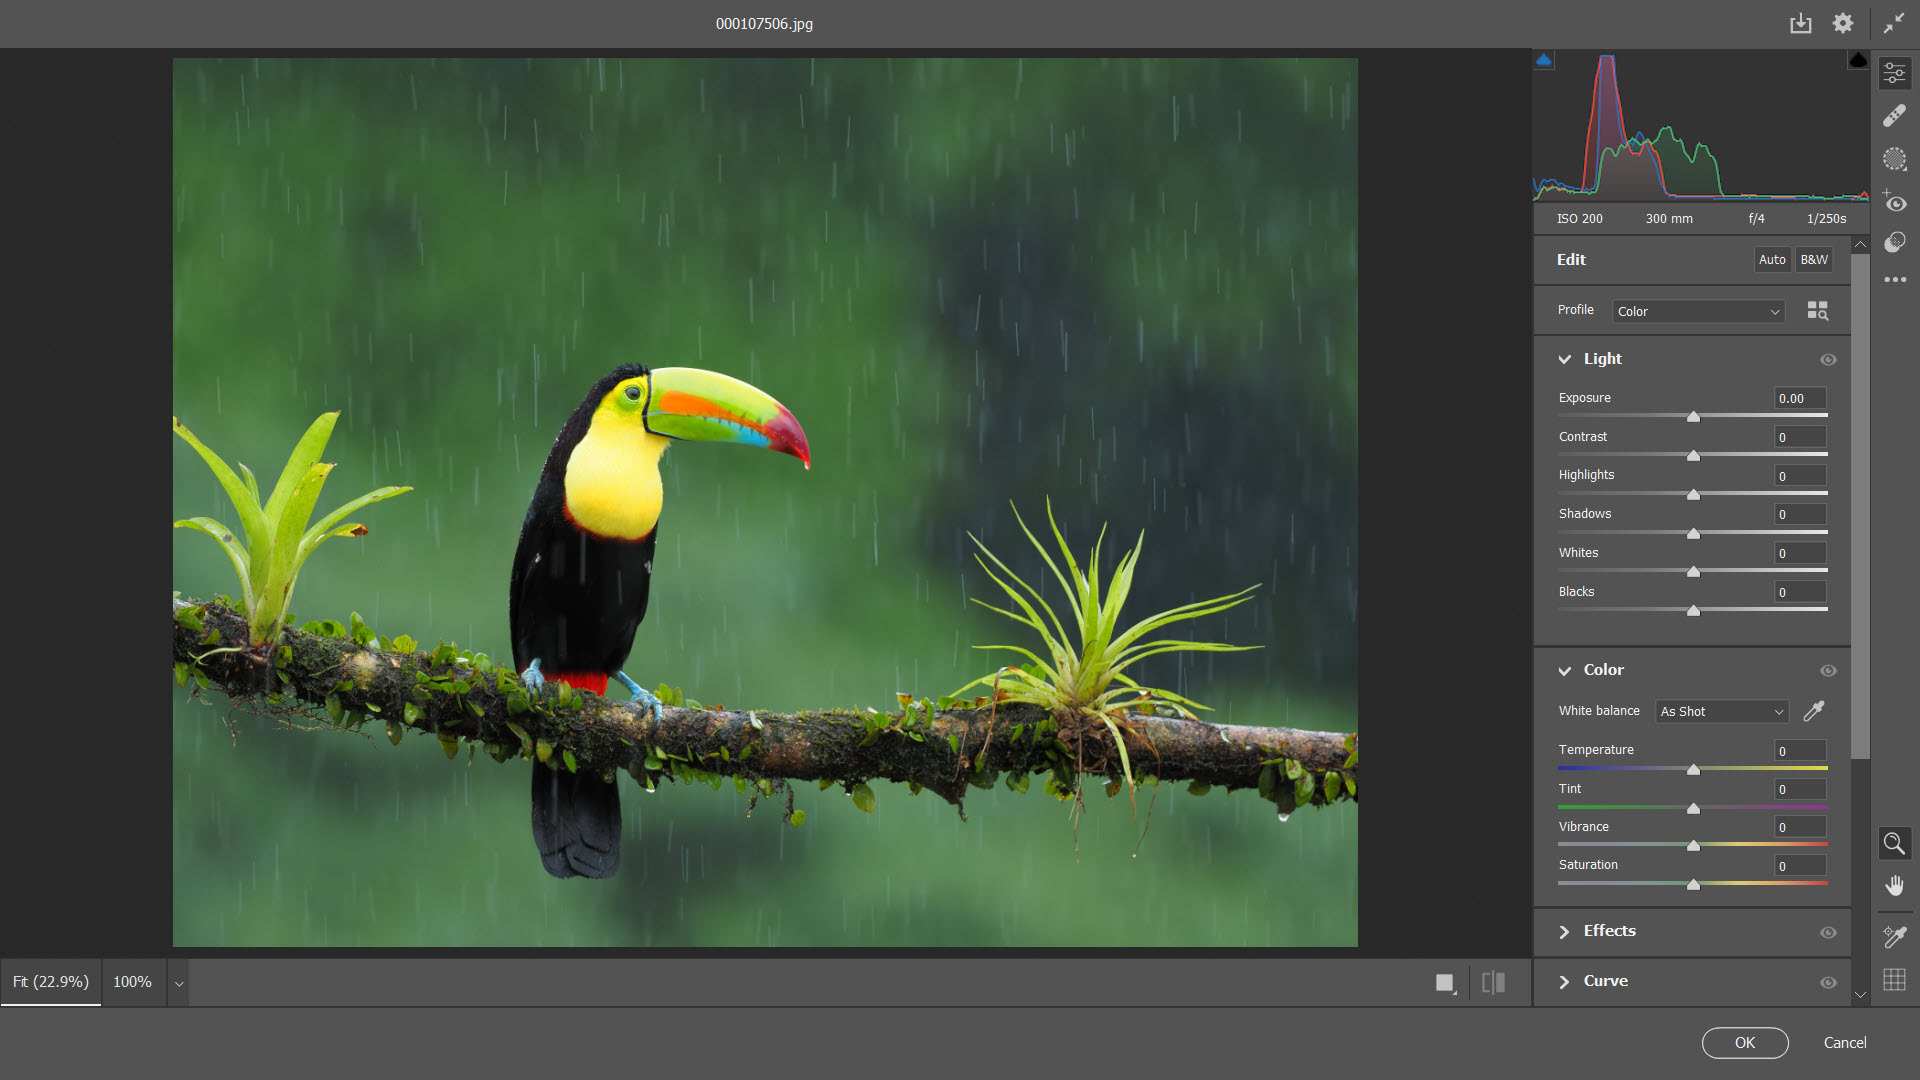Select the Spot Removal healing tool

[1894, 116]
